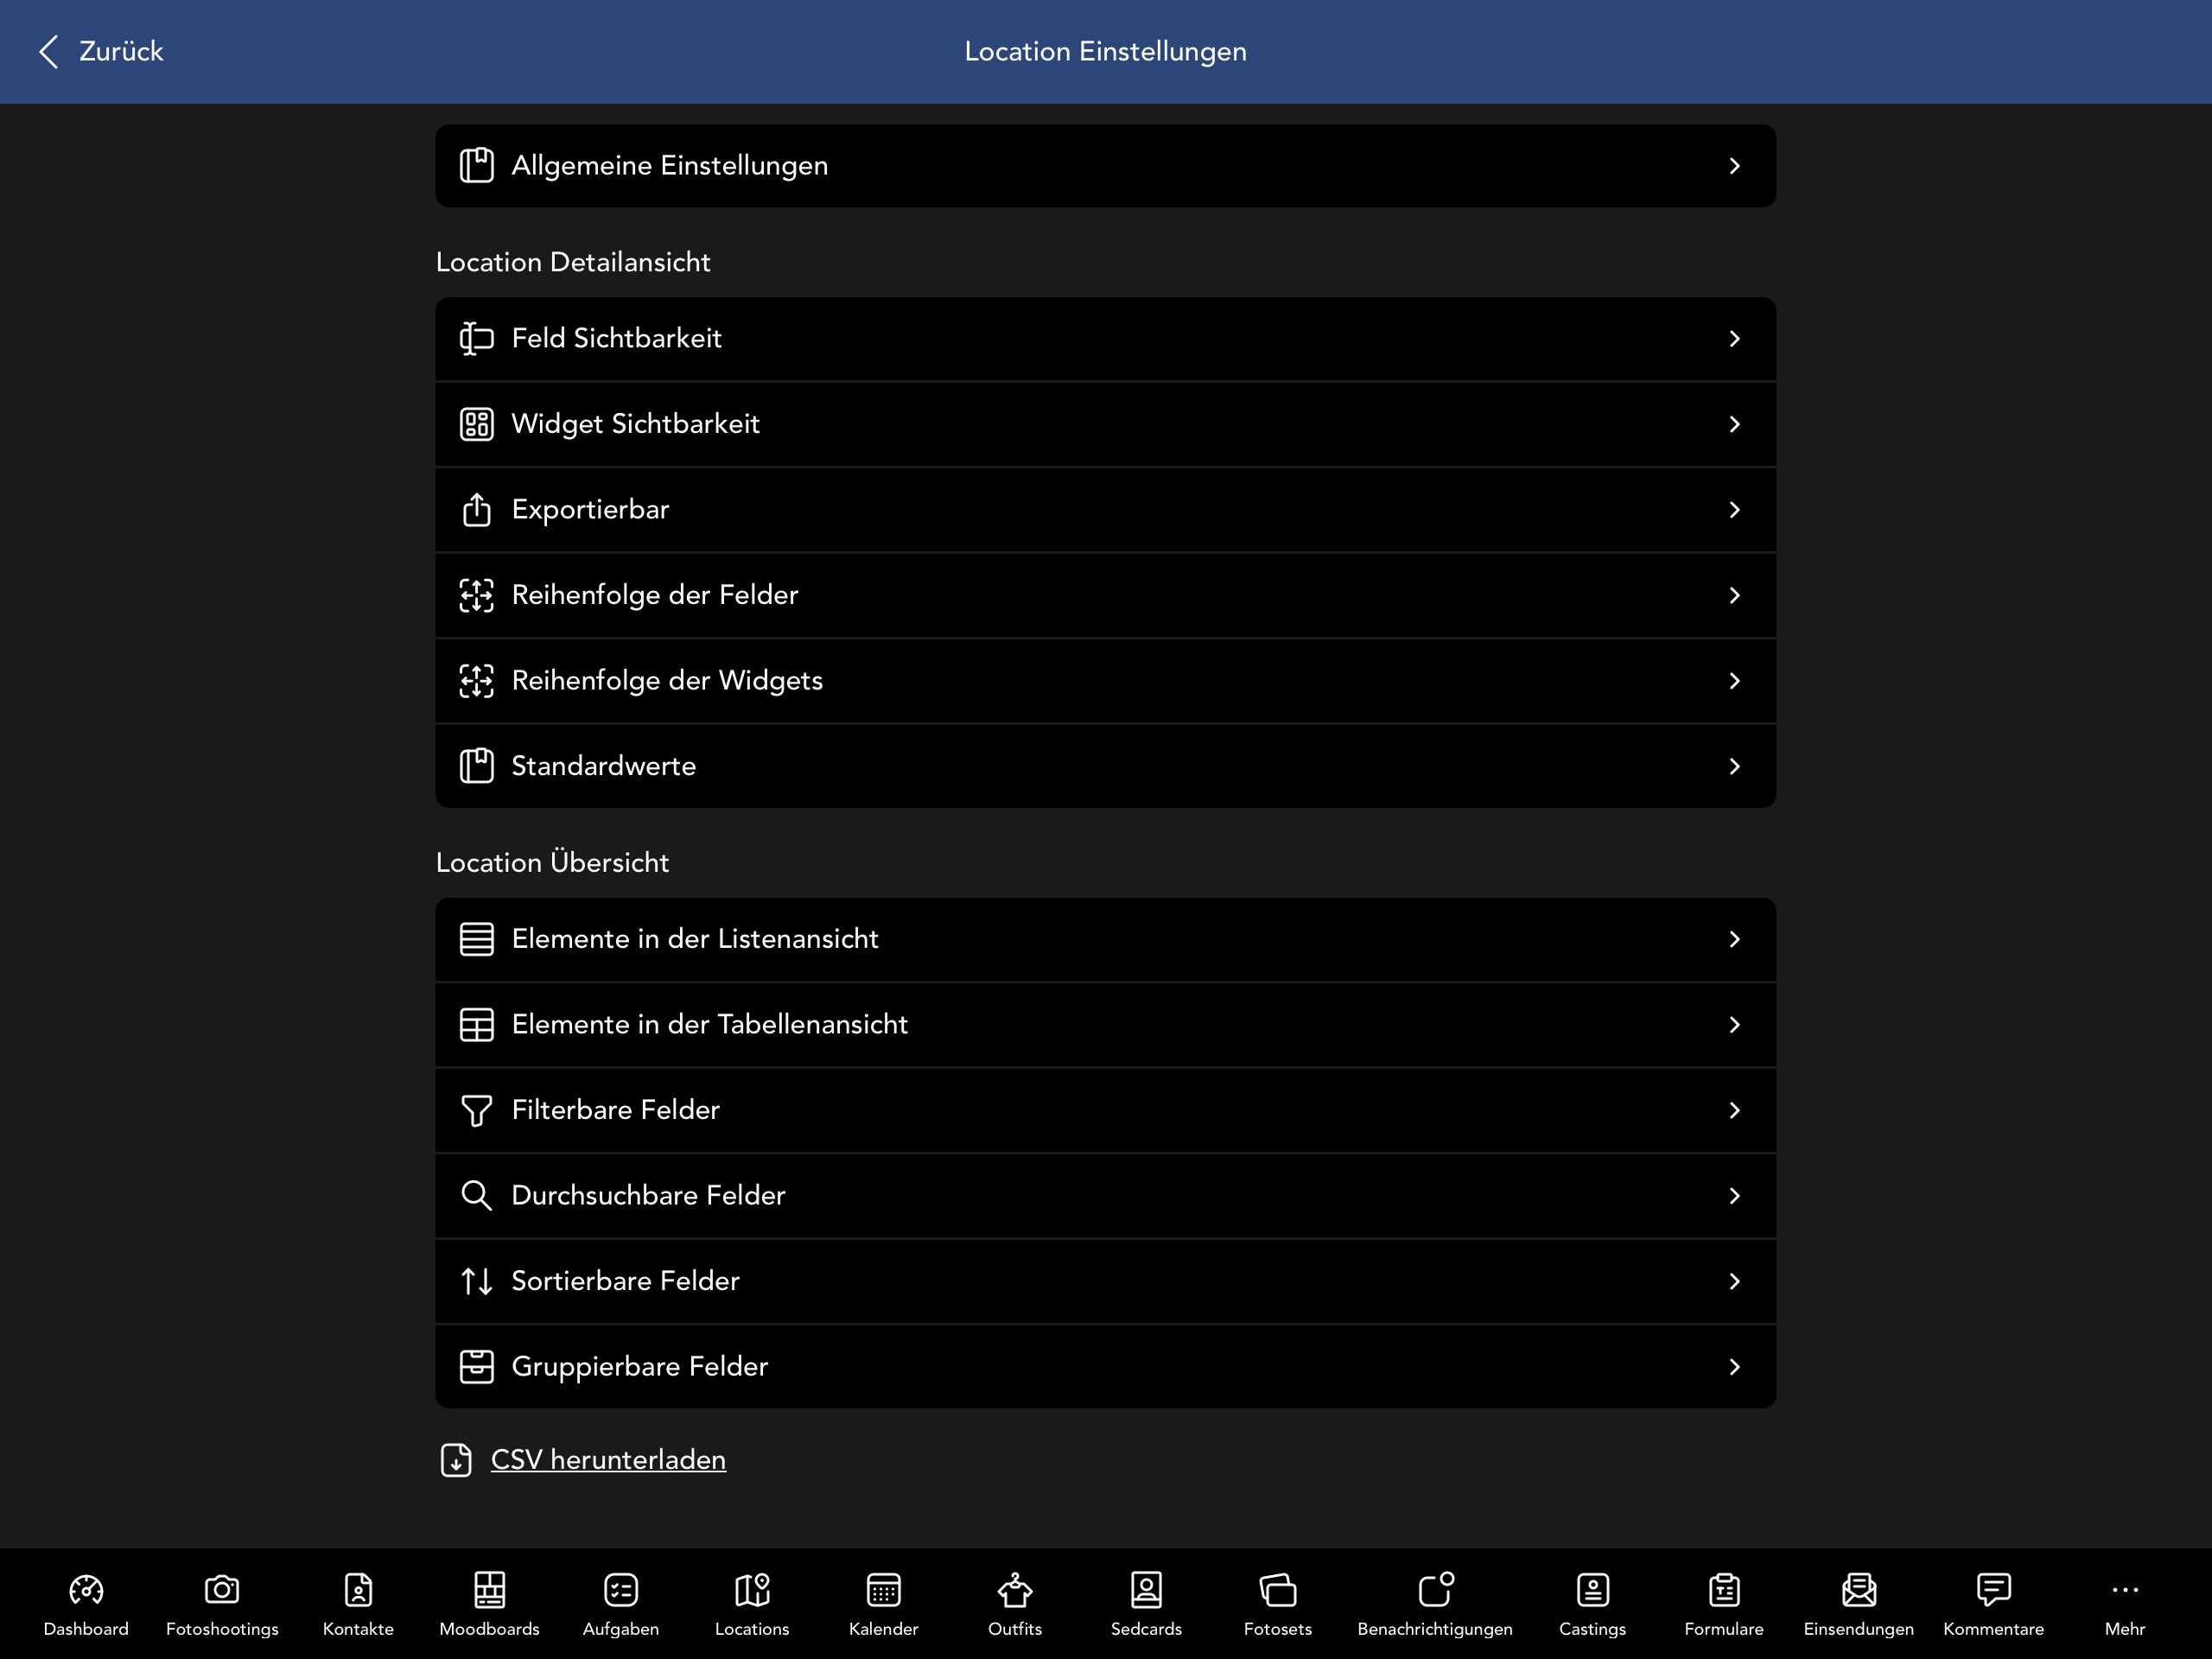The width and height of the screenshot is (2212, 1659).
Task: Click the 'Location Übersicht' section heading
Action: point(552,862)
